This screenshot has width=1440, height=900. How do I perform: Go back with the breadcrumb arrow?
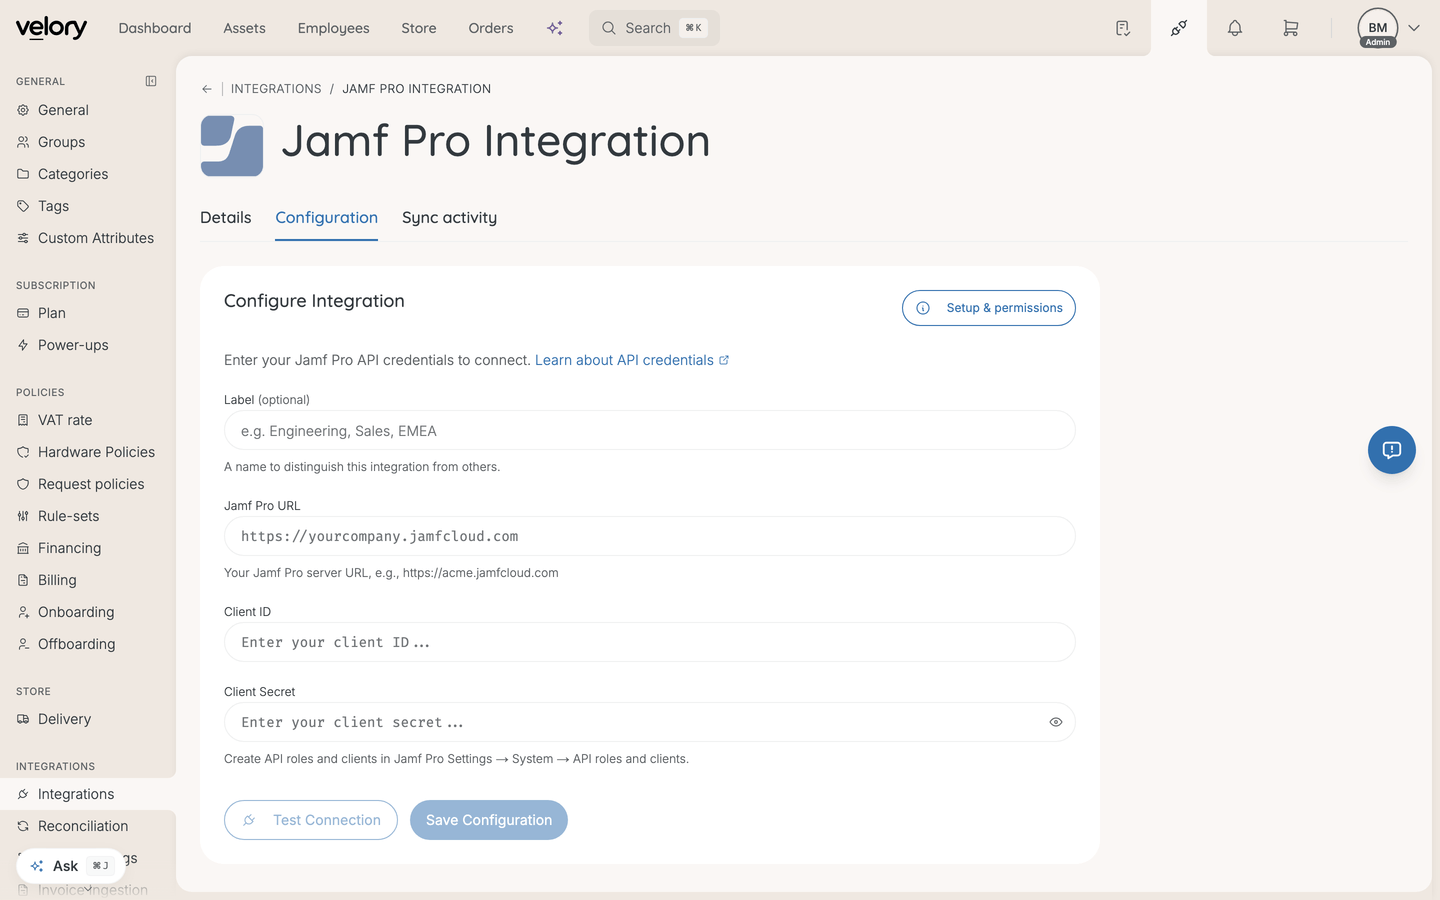coord(207,89)
